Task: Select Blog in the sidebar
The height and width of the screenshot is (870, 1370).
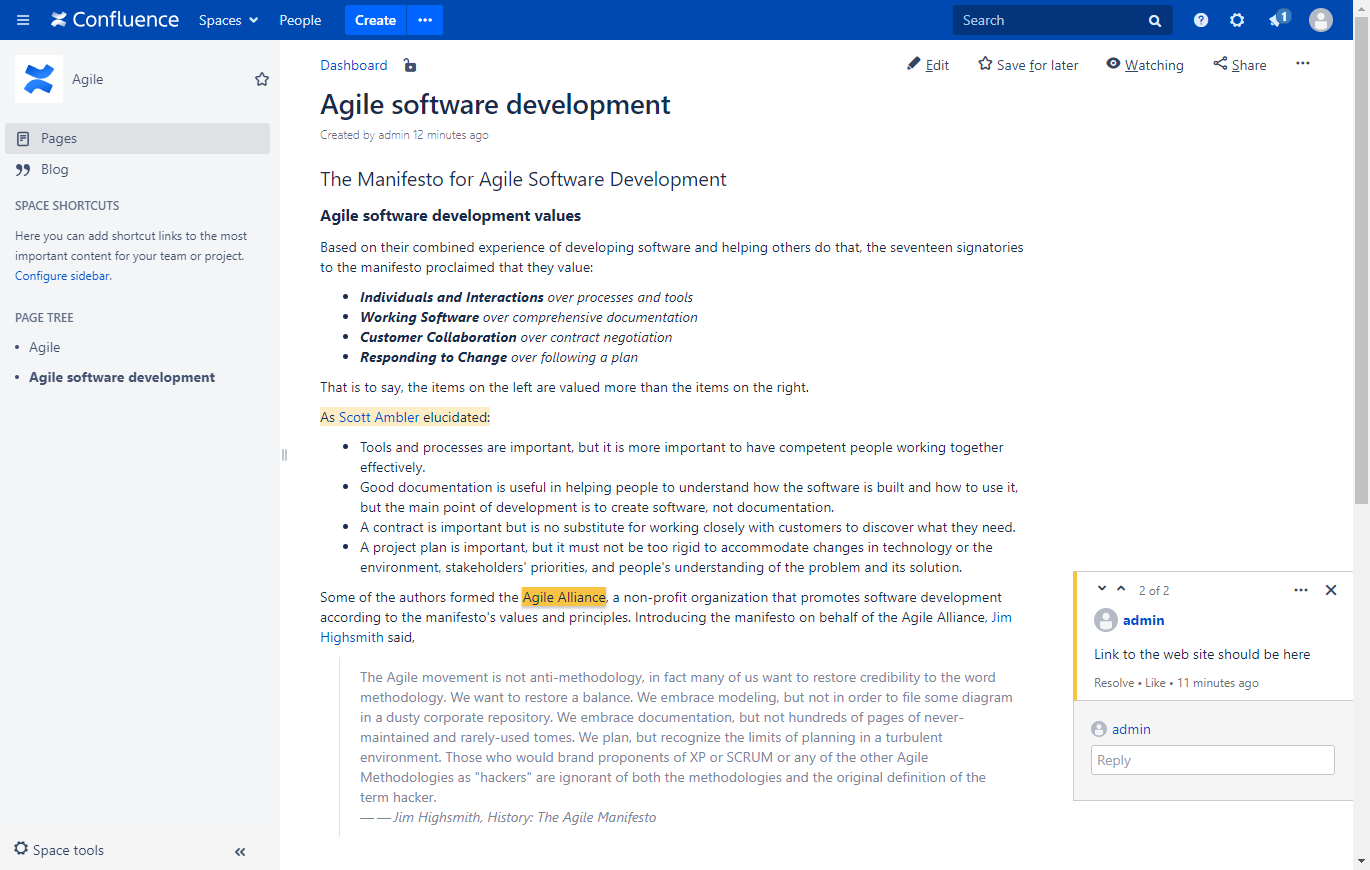Action: click(x=137, y=169)
